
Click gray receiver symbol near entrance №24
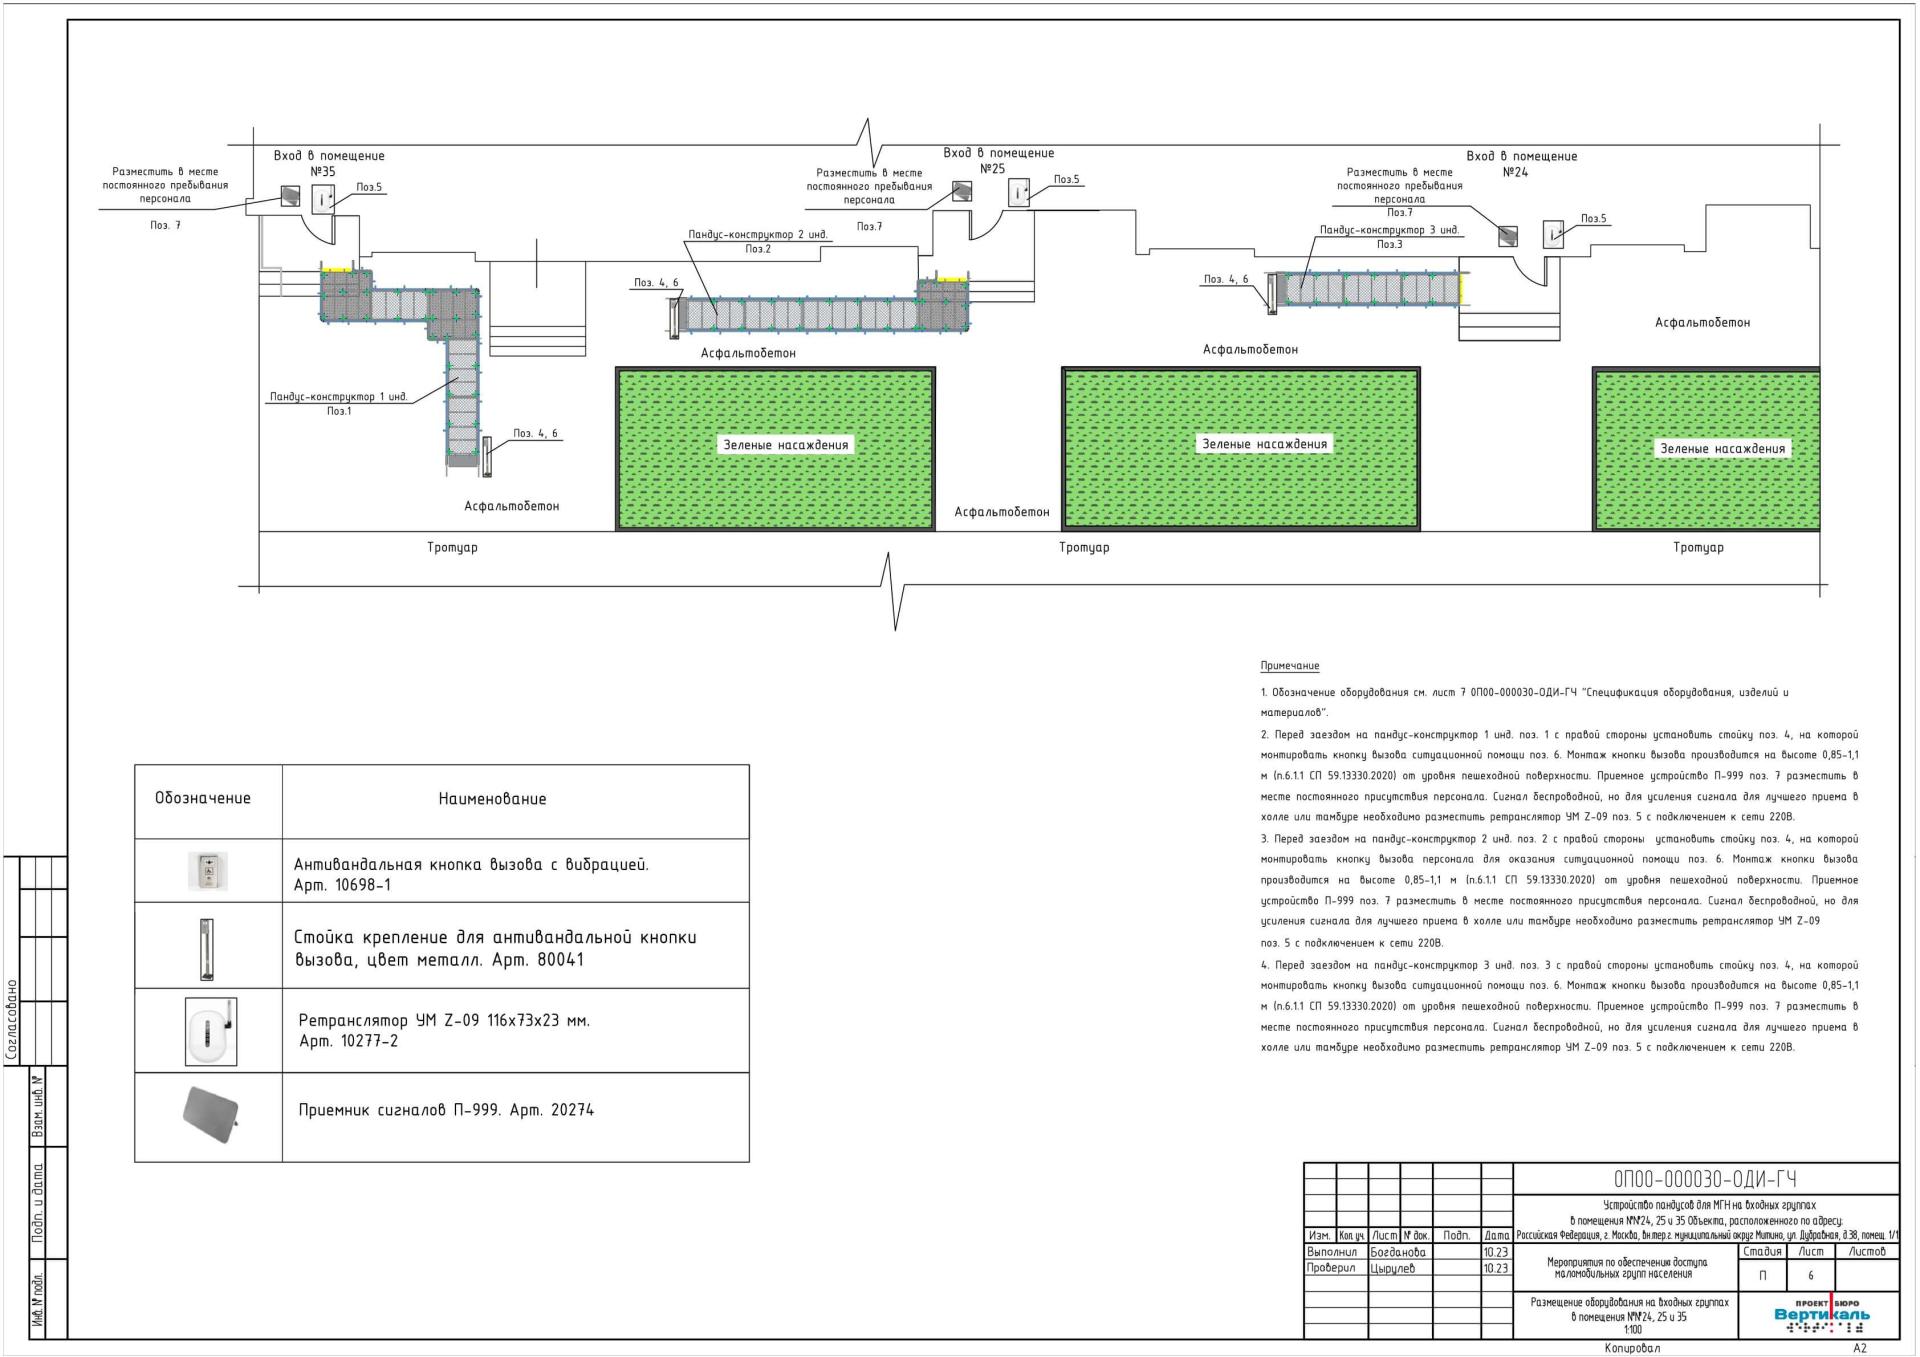pos(1507,236)
